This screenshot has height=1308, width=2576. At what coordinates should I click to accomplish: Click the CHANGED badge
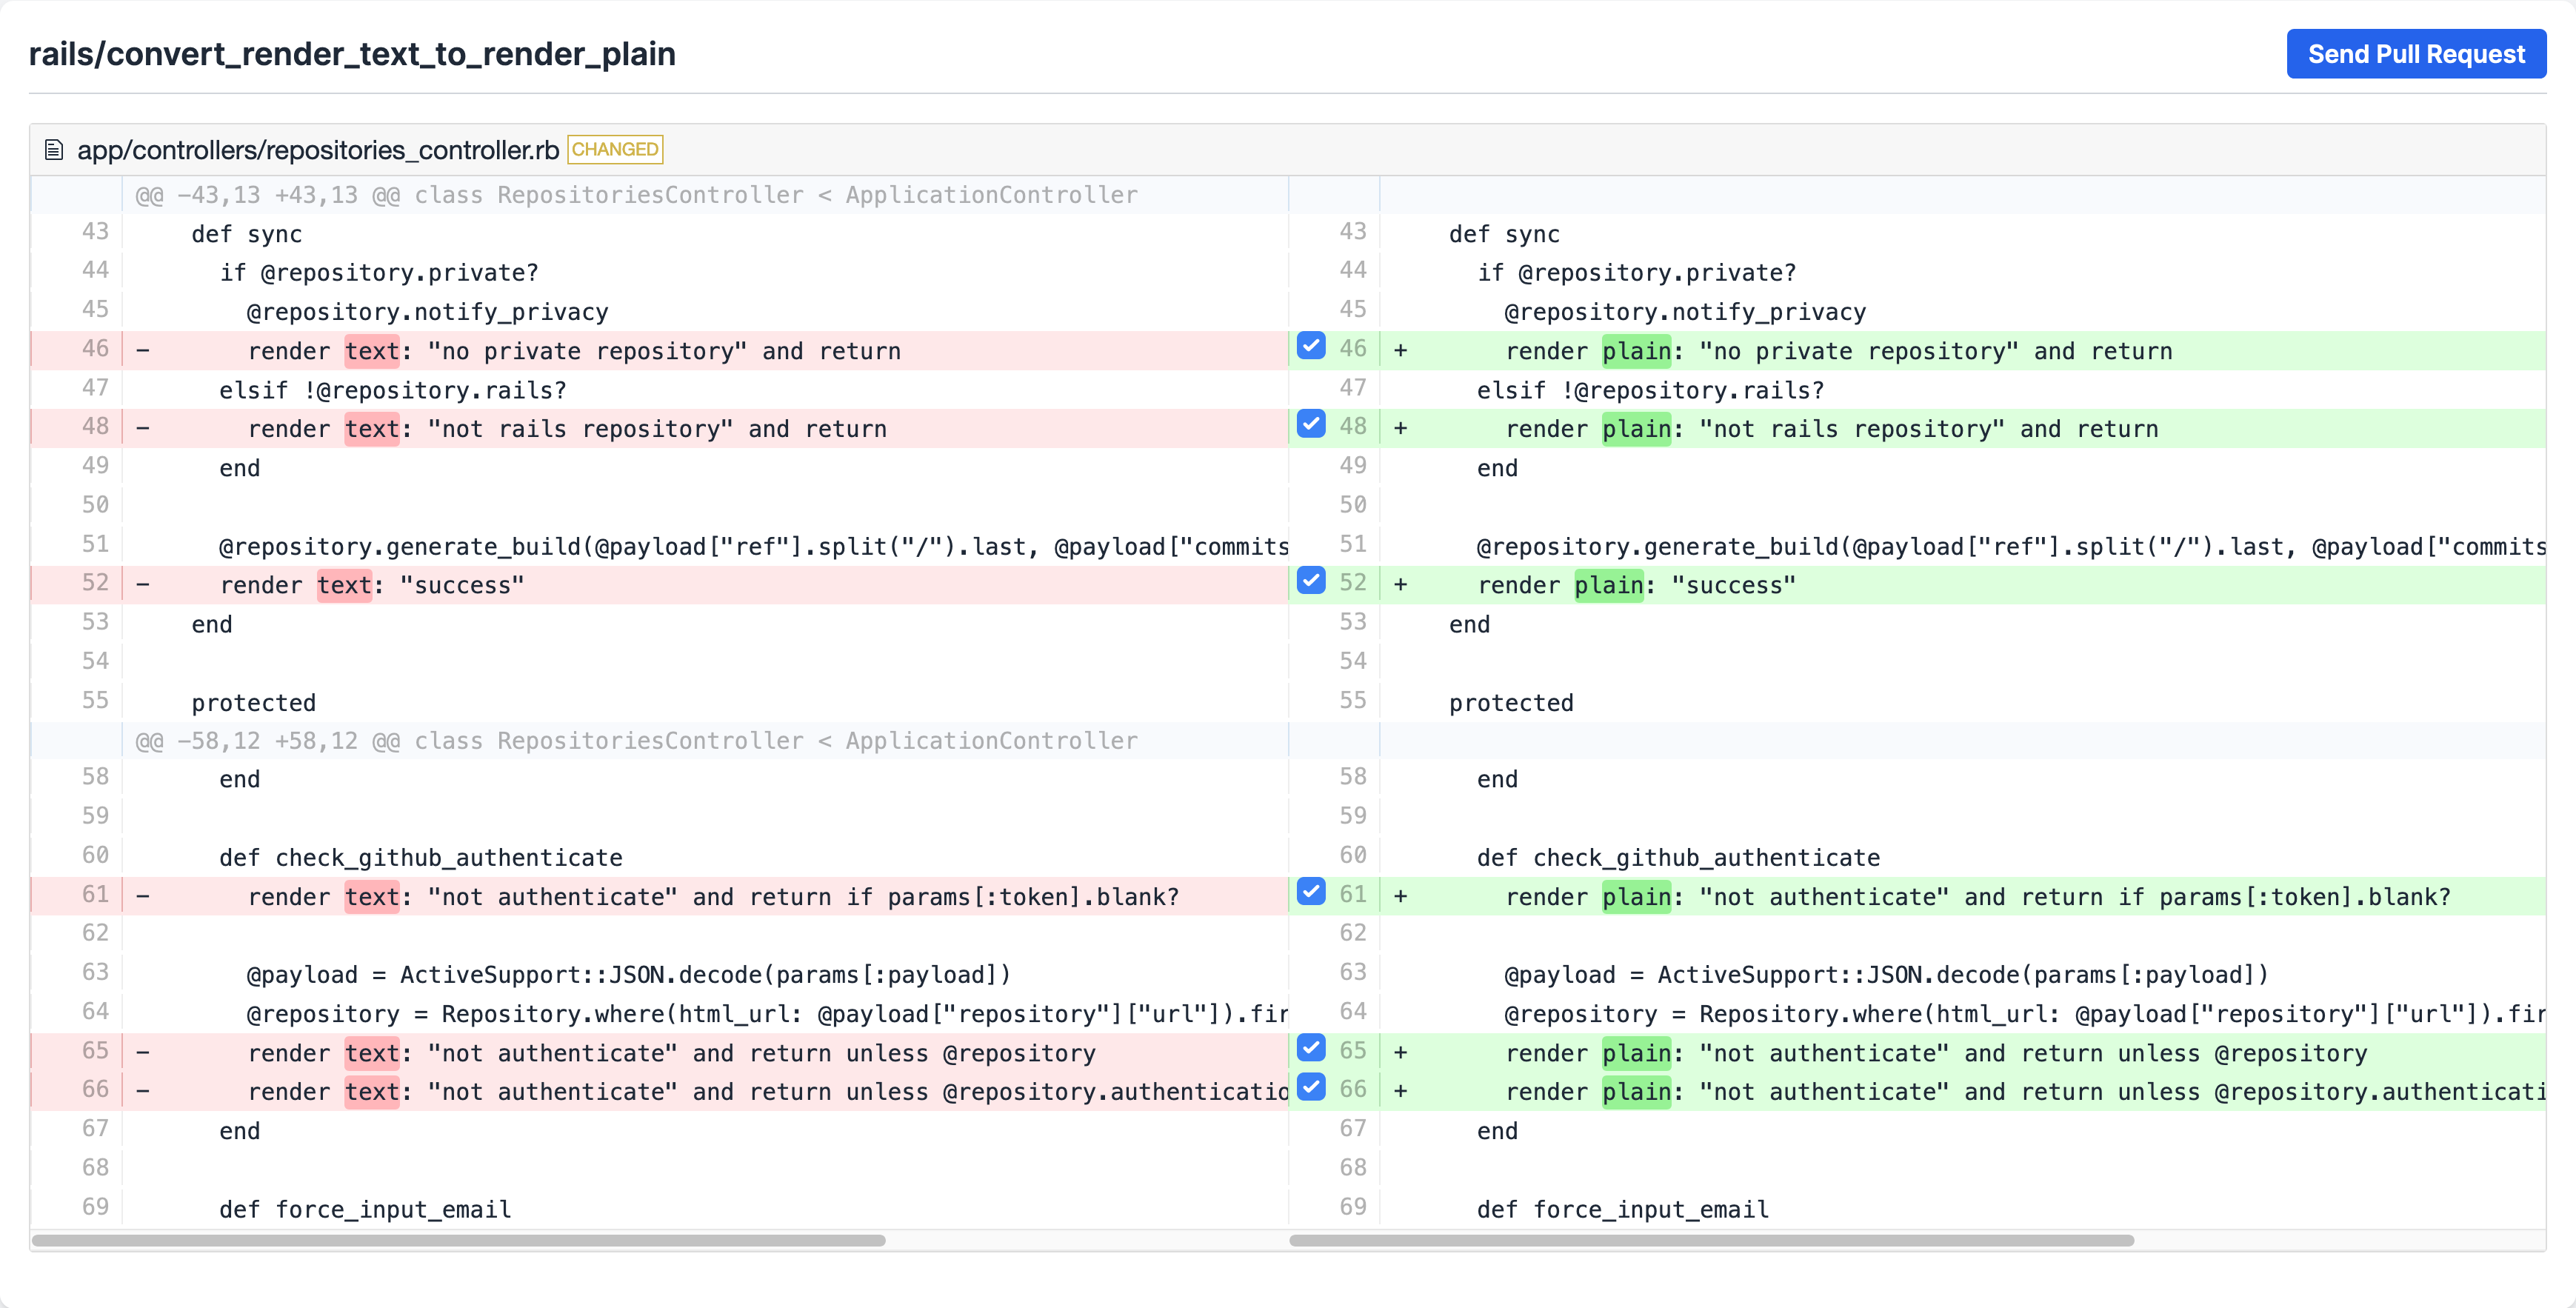click(x=615, y=149)
